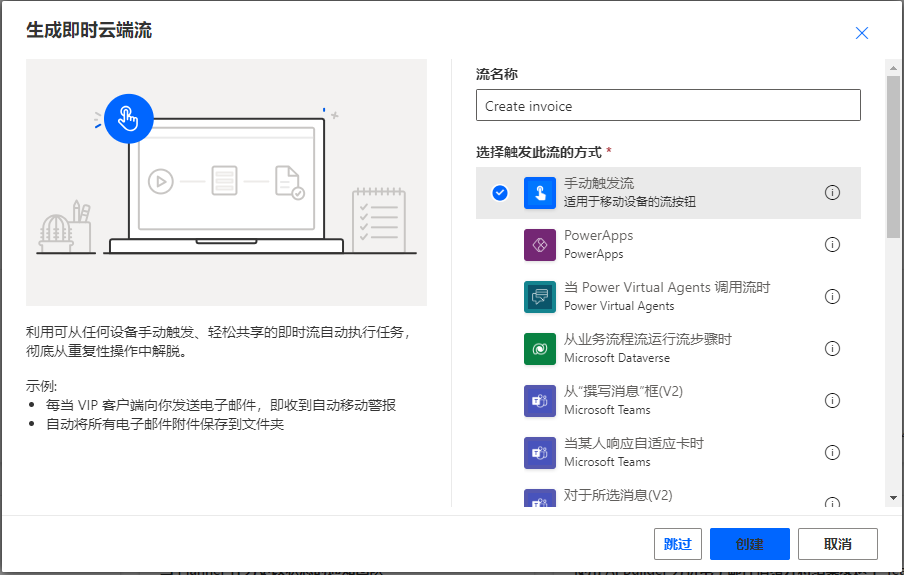Uncheck the selected 手动触发流 checkmark
Screen dimensions: 904x575
pos(500,193)
